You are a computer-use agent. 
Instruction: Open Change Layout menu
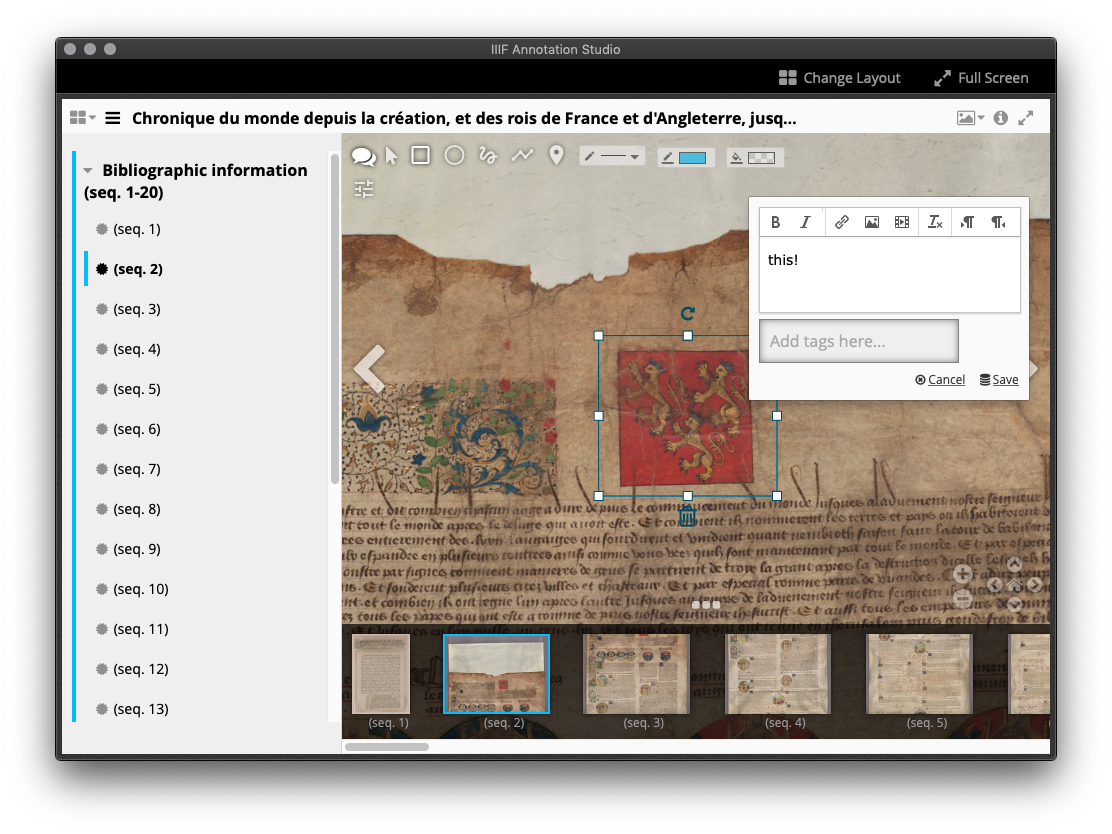[x=840, y=78]
